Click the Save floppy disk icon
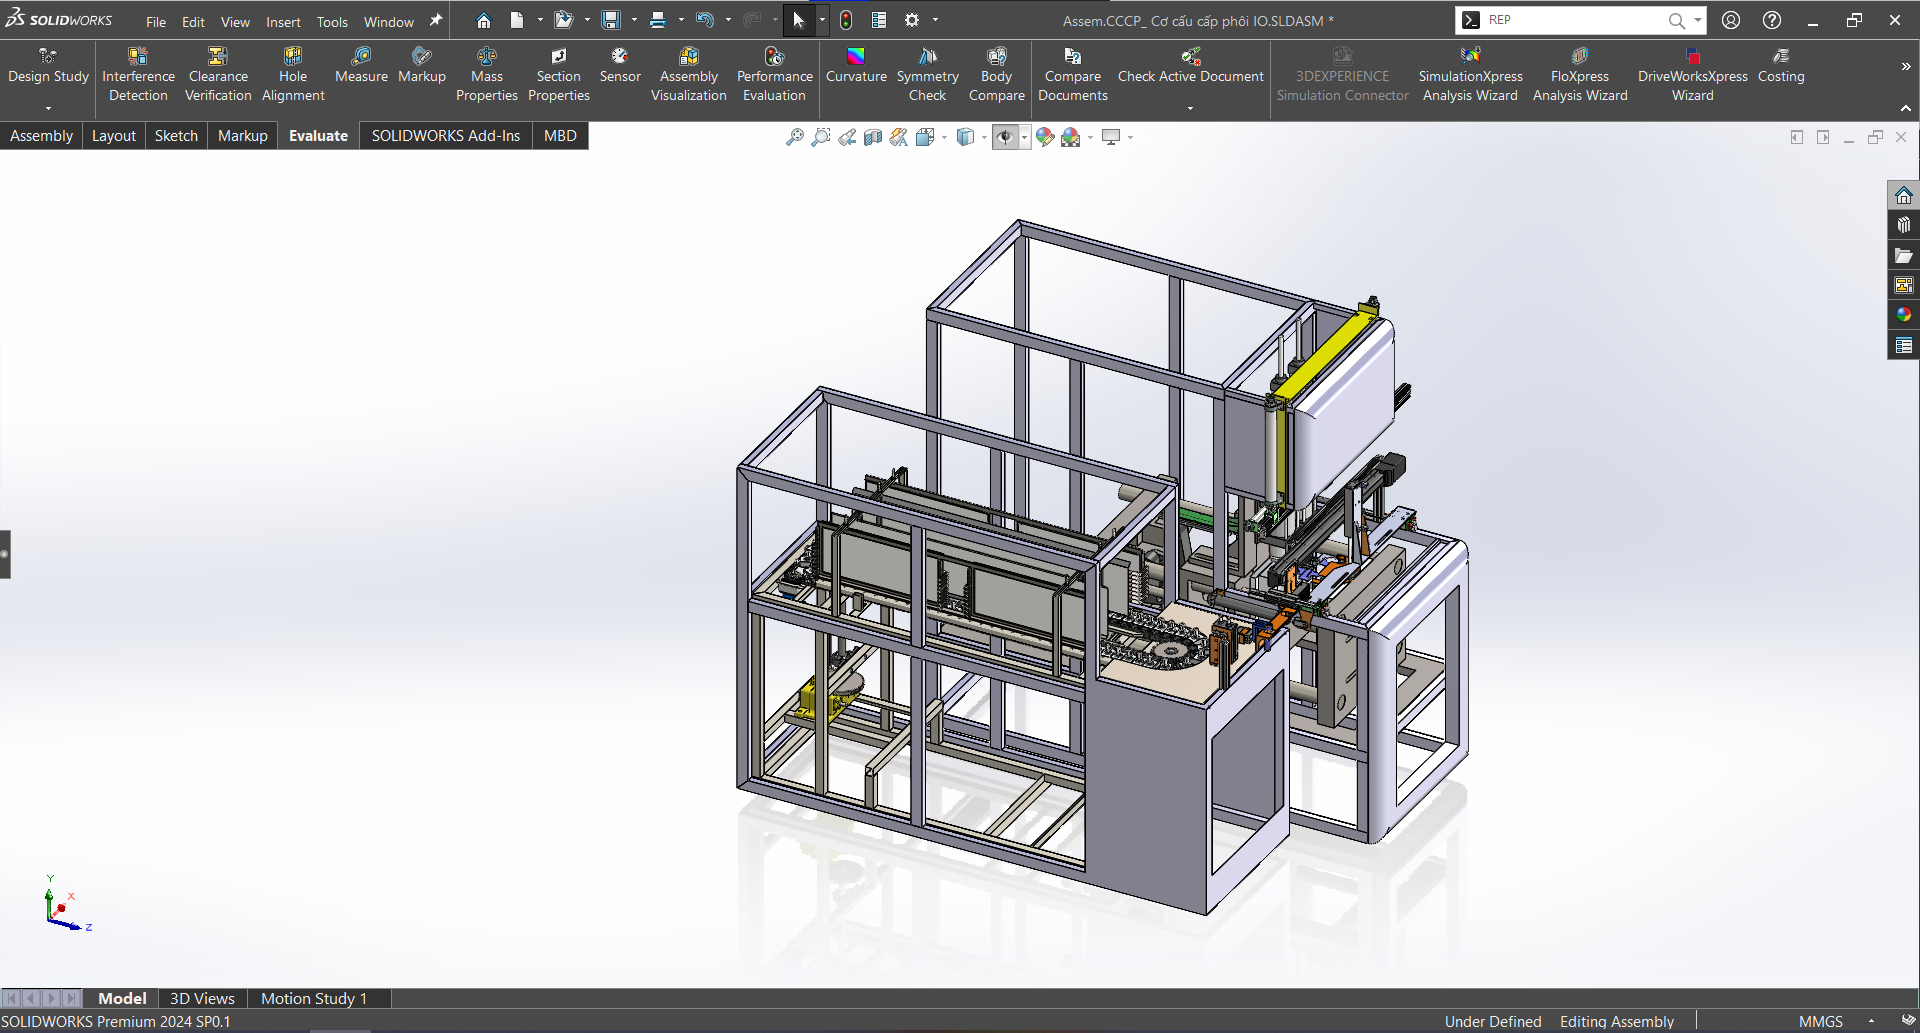The width and height of the screenshot is (1920, 1033). click(611, 20)
